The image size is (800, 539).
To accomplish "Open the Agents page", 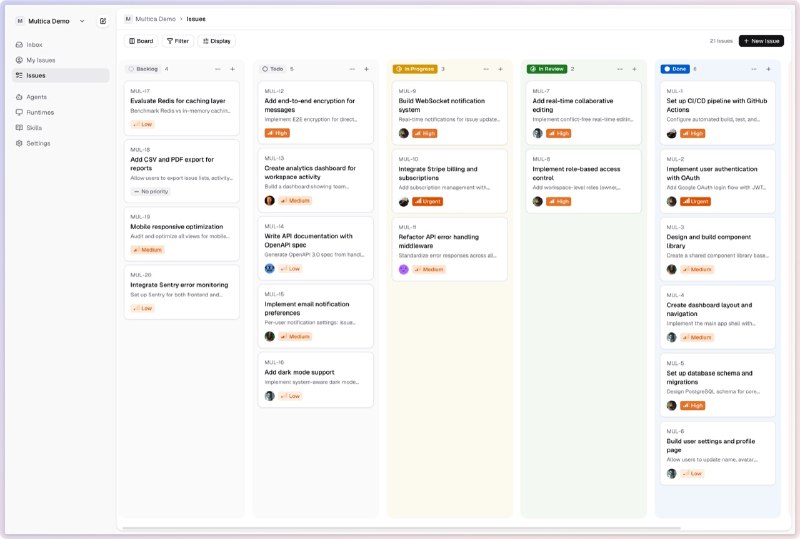I will (60, 96).
